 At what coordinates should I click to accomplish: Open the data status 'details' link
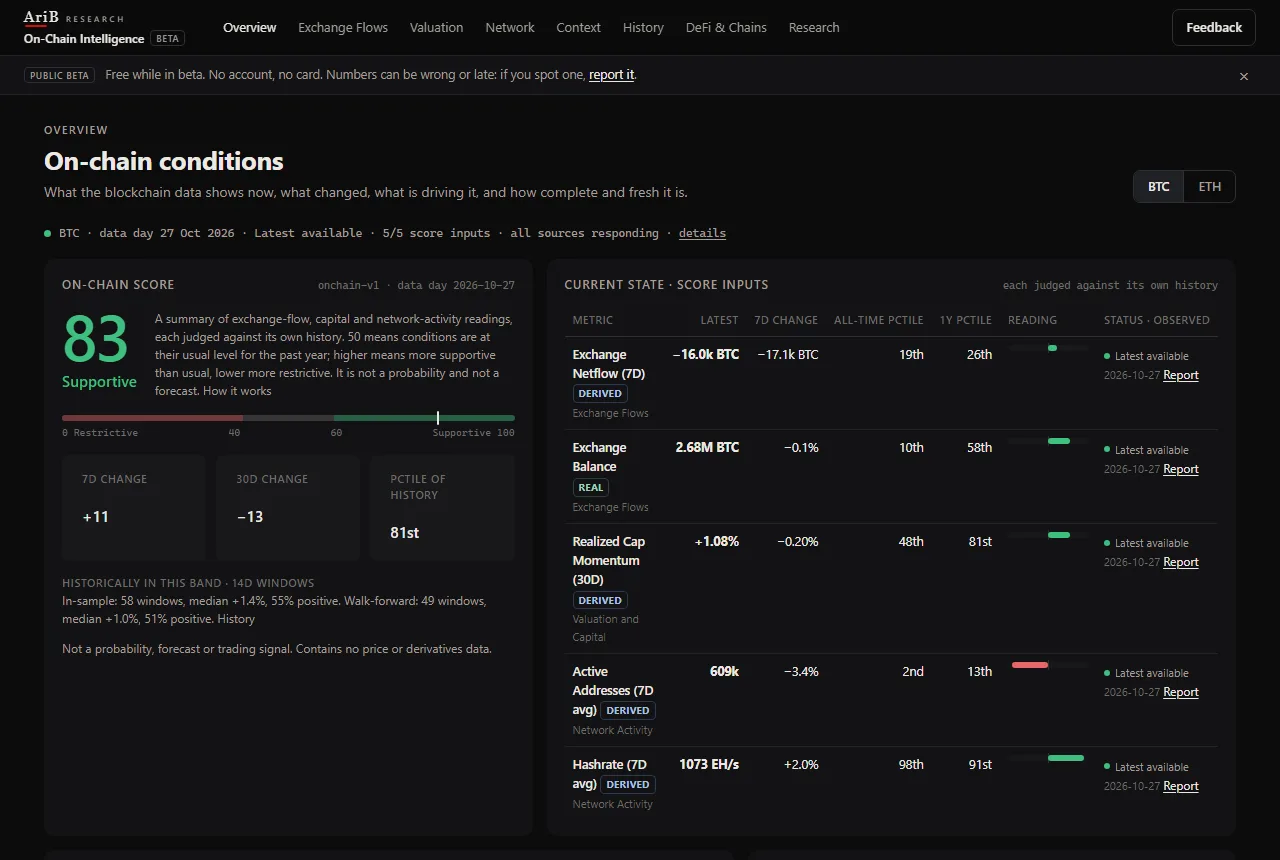coord(702,233)
